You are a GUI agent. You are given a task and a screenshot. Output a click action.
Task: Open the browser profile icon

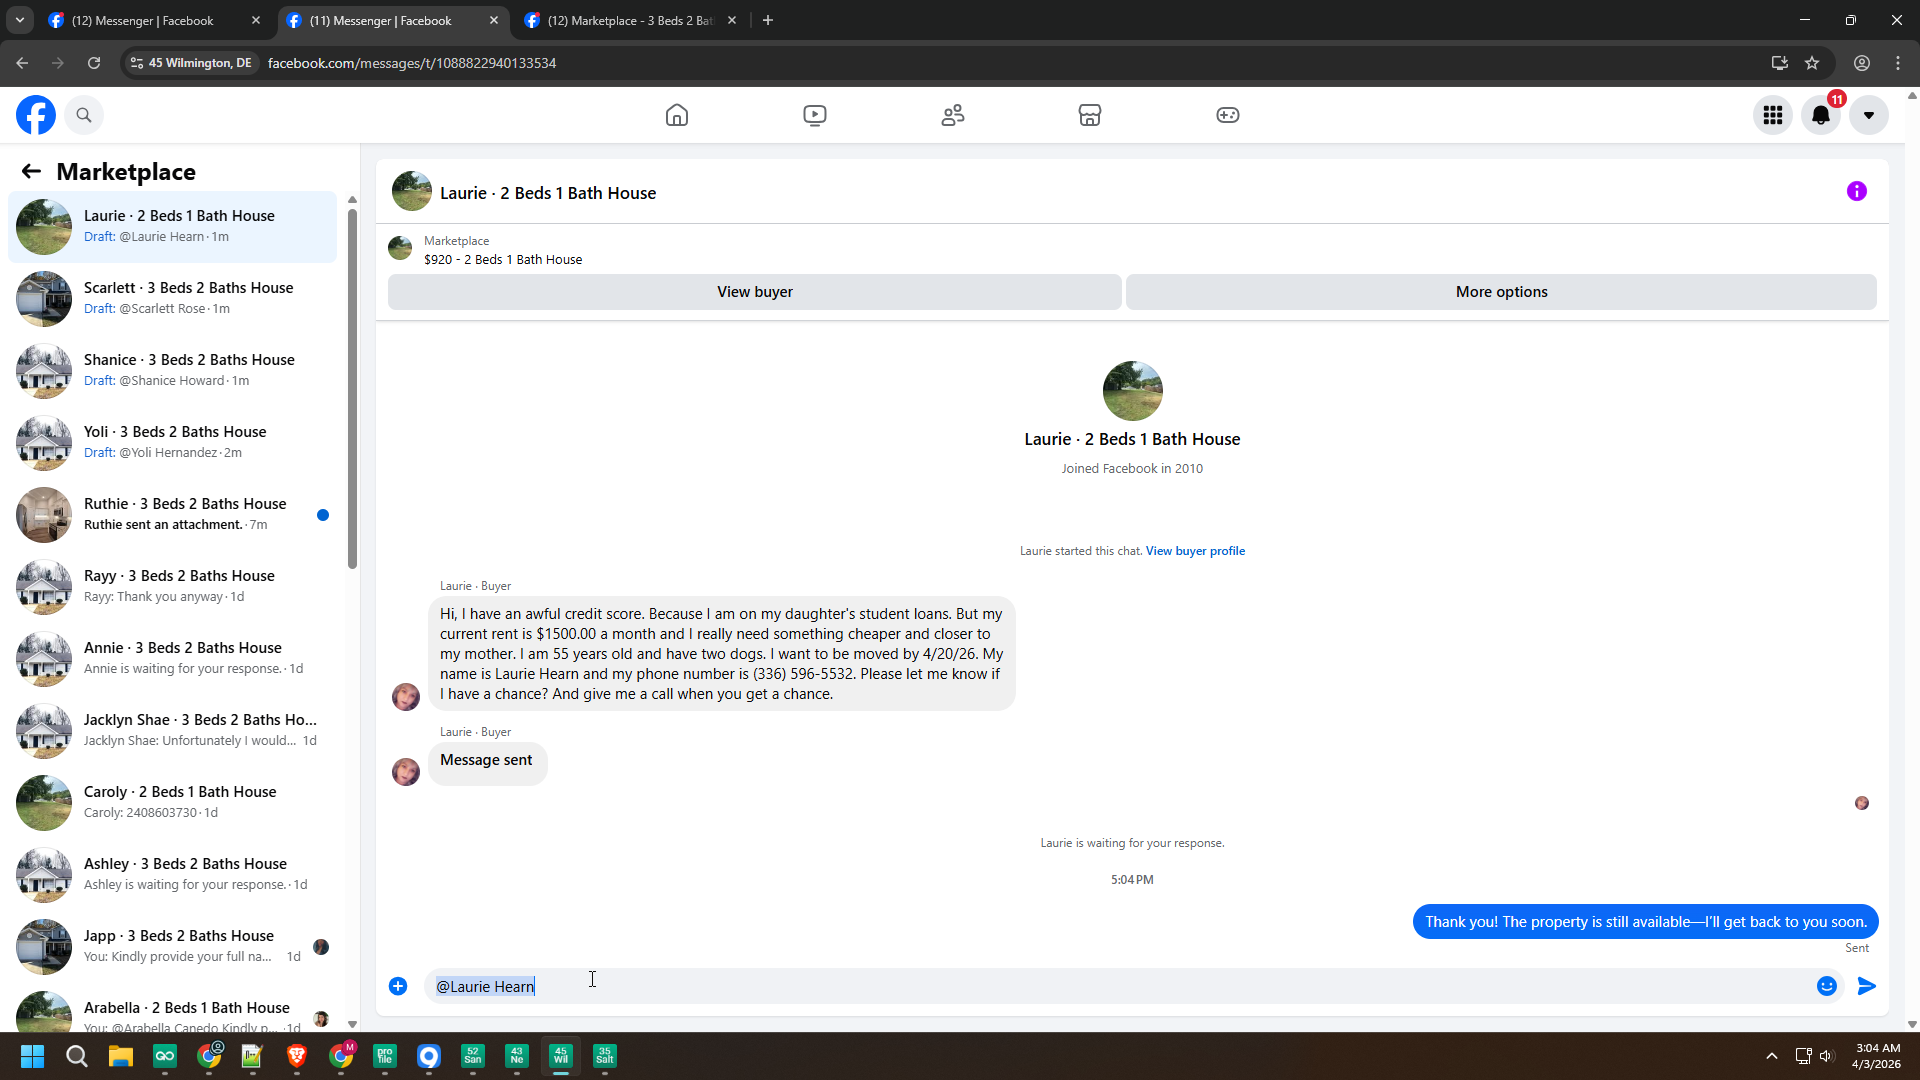click(1862, 63)
